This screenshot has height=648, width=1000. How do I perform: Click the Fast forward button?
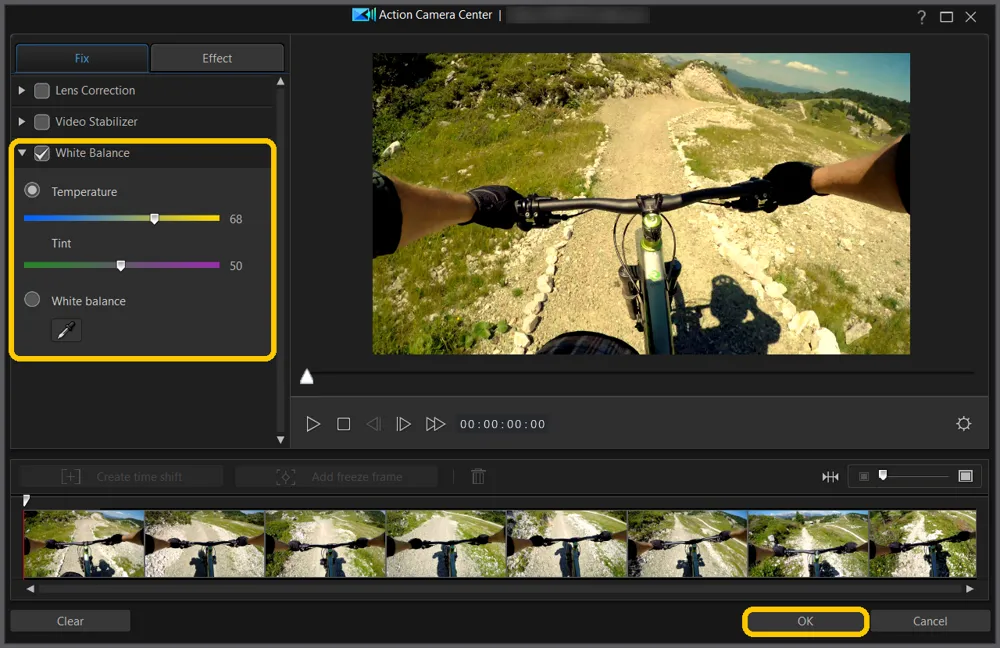click(435, 424)
